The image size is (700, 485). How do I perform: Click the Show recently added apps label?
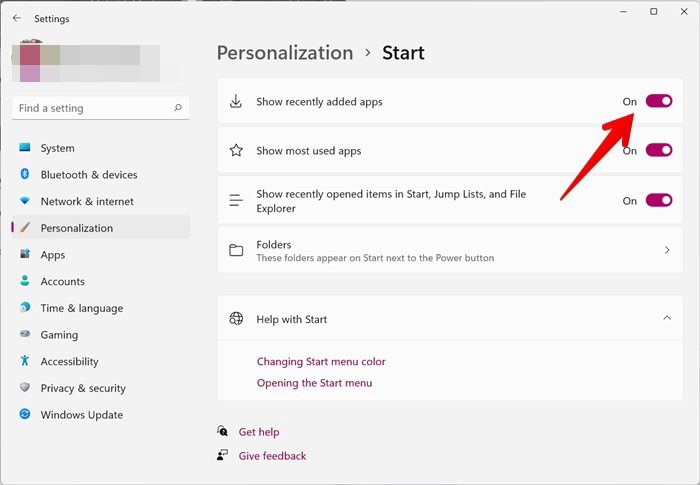coord(319,102)
